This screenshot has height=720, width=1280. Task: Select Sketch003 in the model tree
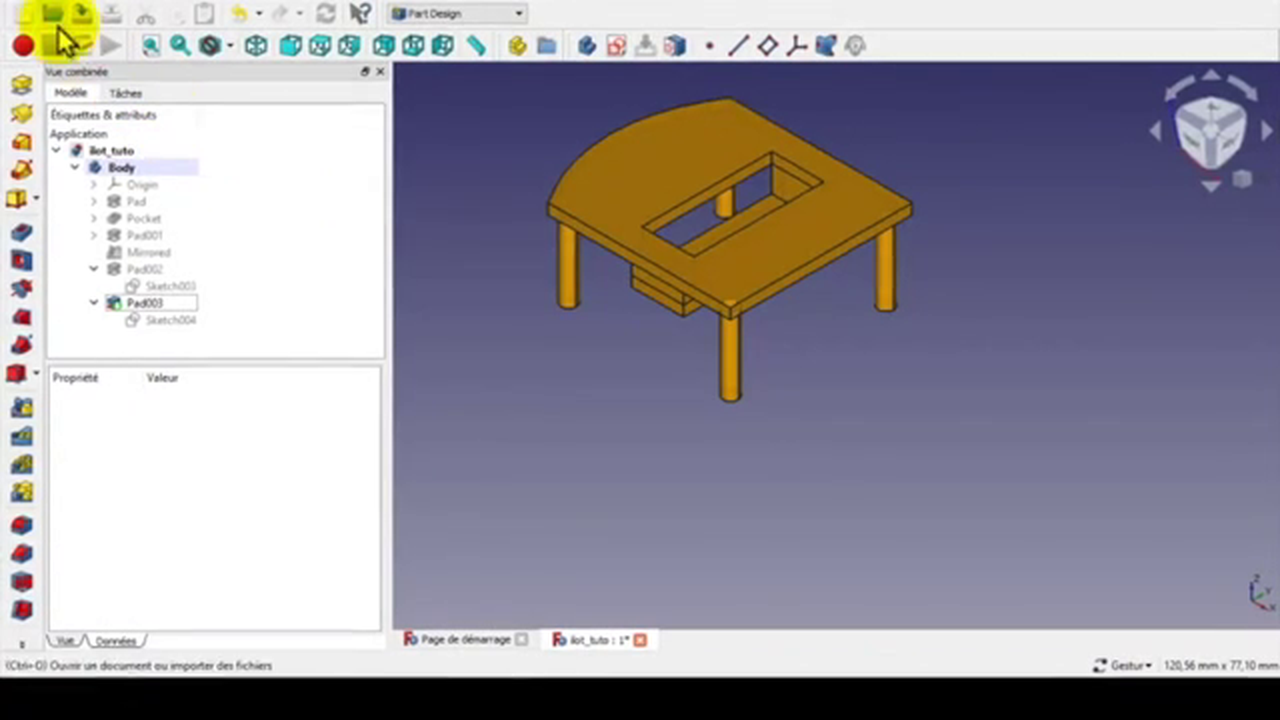click(x=170, y=286)
